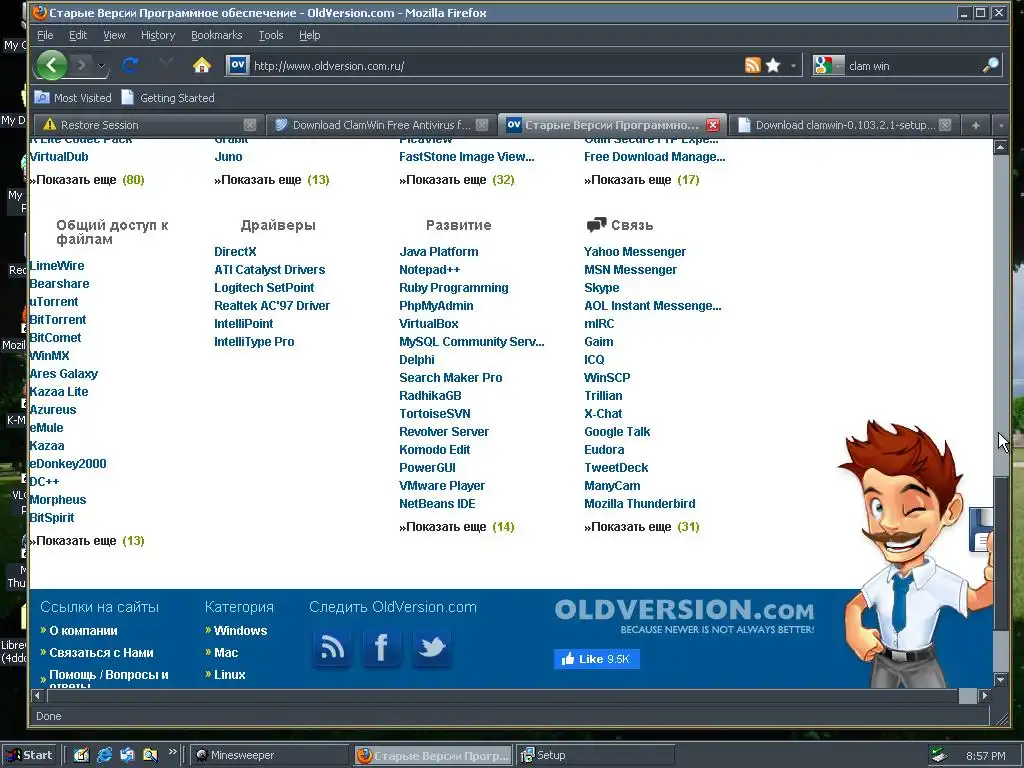Open the Mozilla Thunderbird link
1024x768 pixels.
click(x=639, y=504)
